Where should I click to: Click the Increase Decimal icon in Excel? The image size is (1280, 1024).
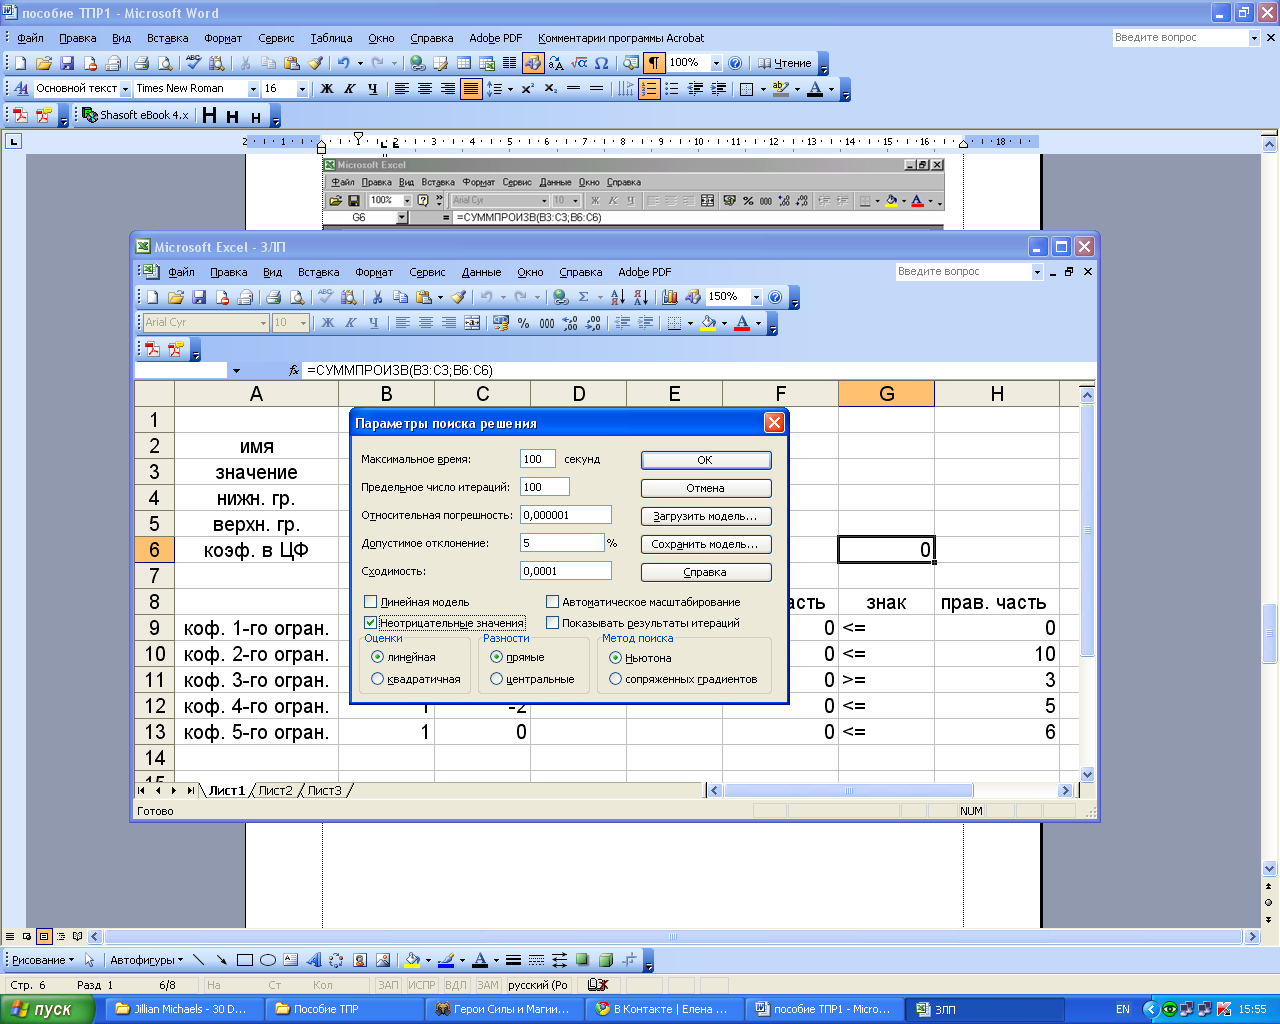point(570,323)
